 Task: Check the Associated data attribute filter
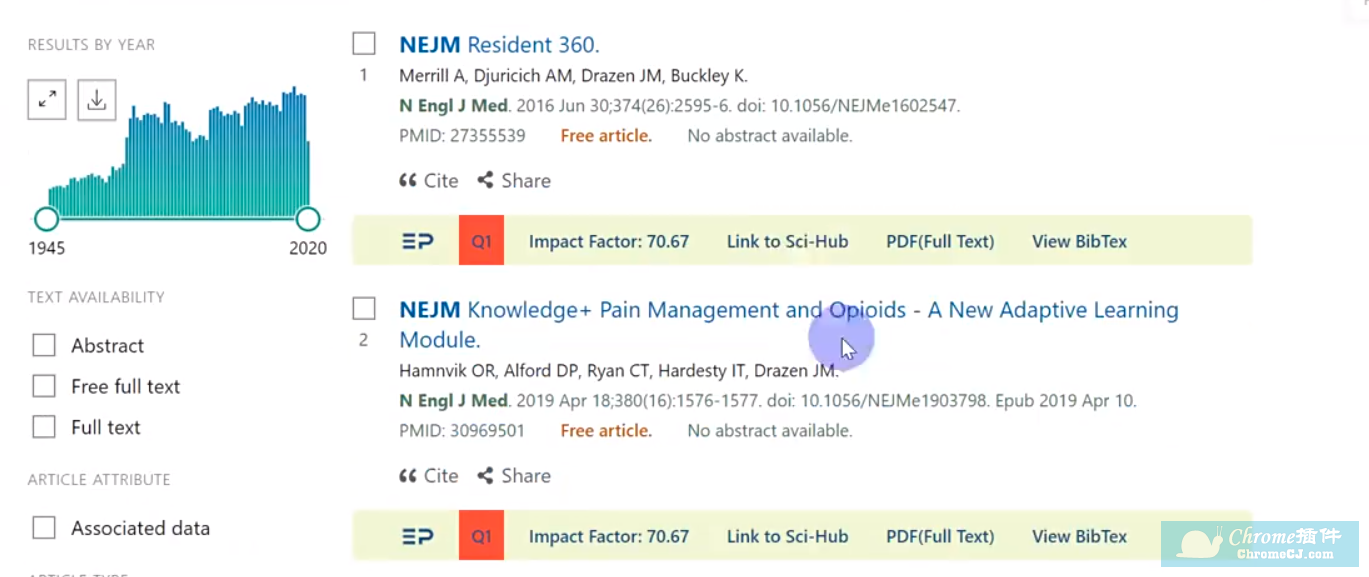tap(44, 527)
